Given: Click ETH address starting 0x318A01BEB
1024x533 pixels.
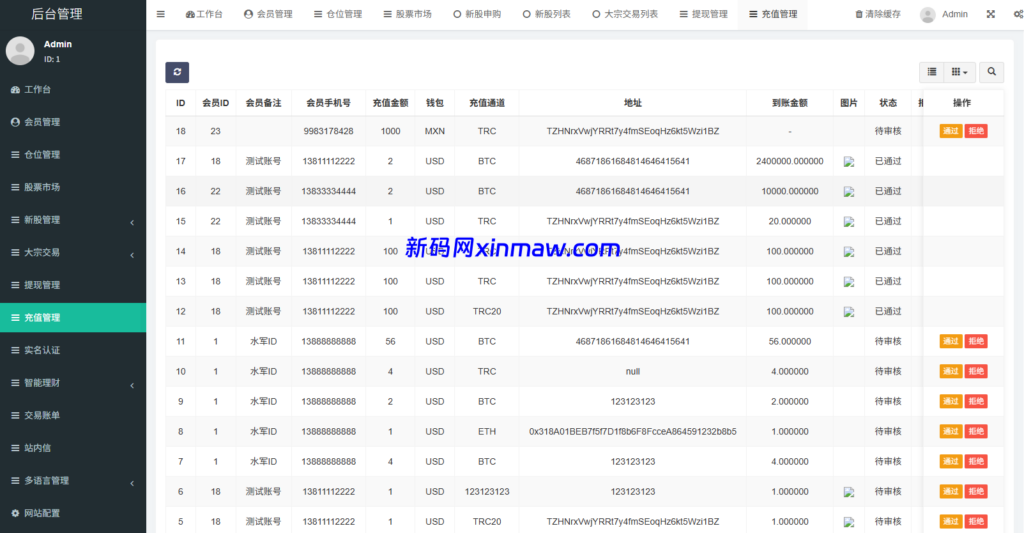Looking at the screenshot, I should [x=632, y=432].
